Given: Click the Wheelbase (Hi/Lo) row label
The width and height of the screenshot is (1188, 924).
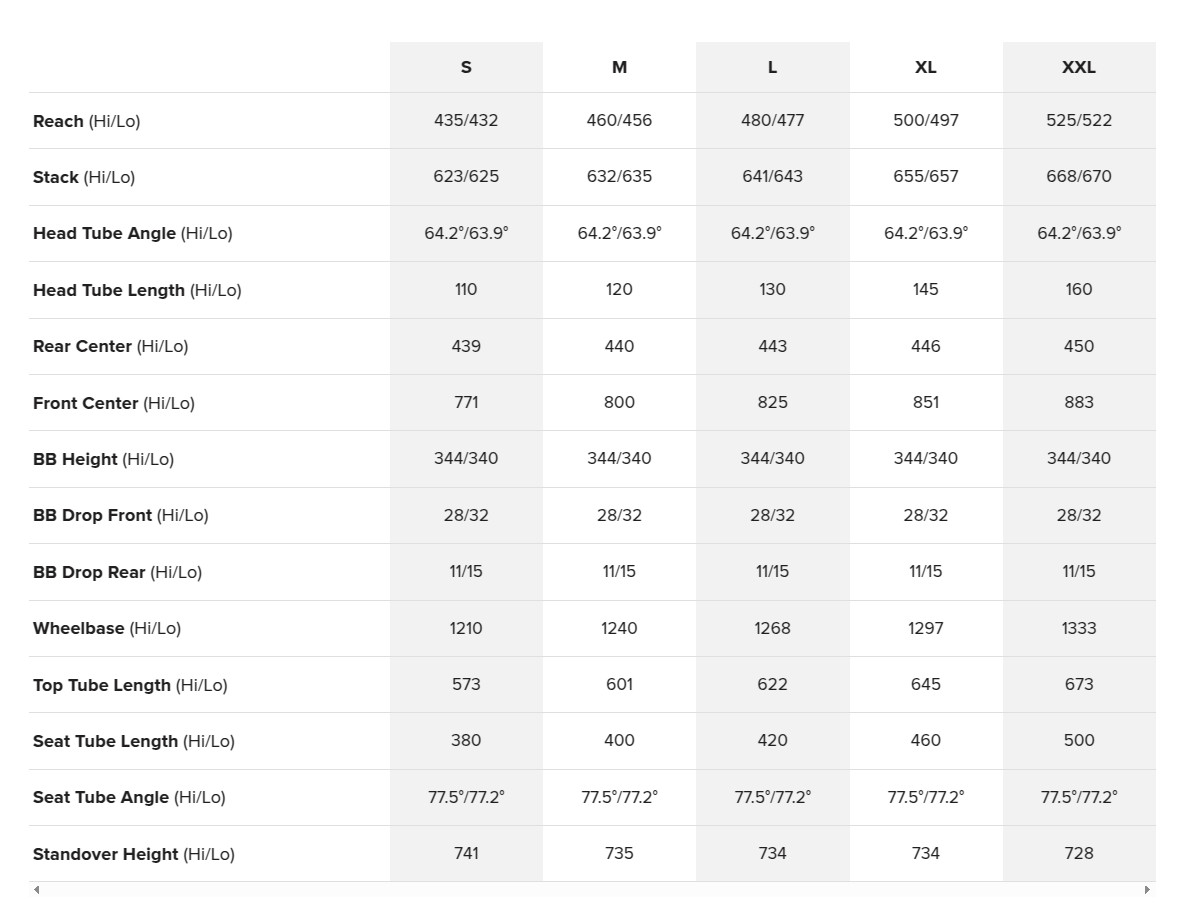Looking at the screenshot, I should (x=107, y=629).
